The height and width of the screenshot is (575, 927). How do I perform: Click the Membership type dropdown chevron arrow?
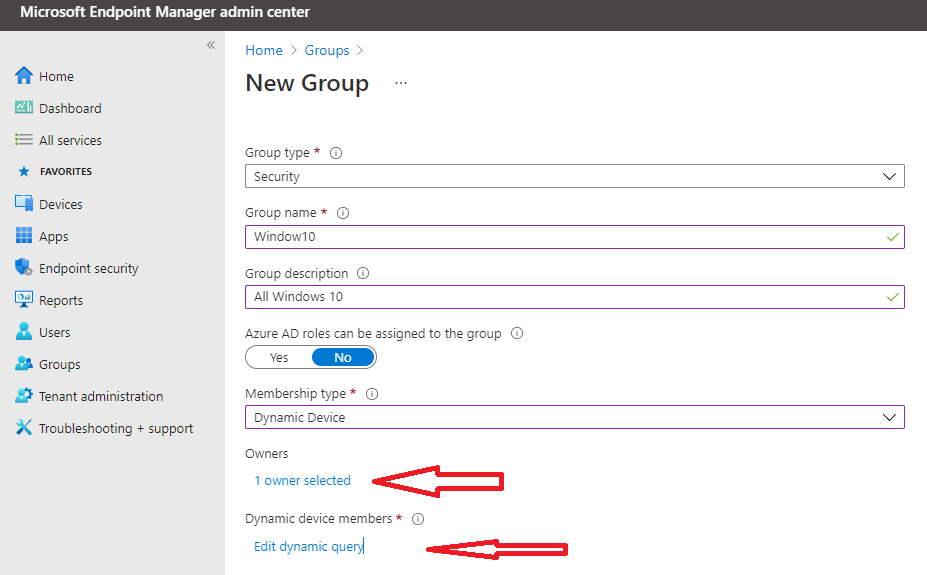click(889, 418)
